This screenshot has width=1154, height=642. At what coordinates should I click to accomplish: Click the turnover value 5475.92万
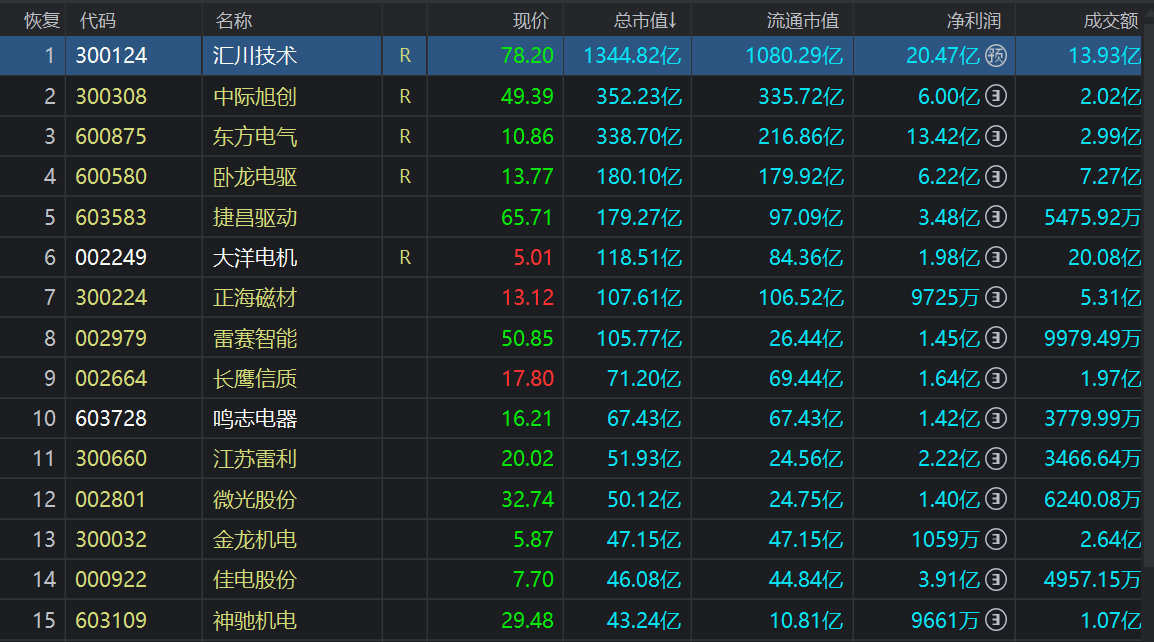1092,217
